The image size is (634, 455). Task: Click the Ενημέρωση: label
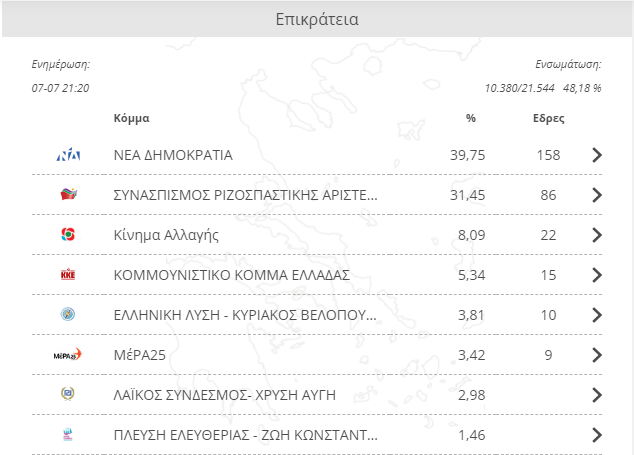[x=61, y=65]
